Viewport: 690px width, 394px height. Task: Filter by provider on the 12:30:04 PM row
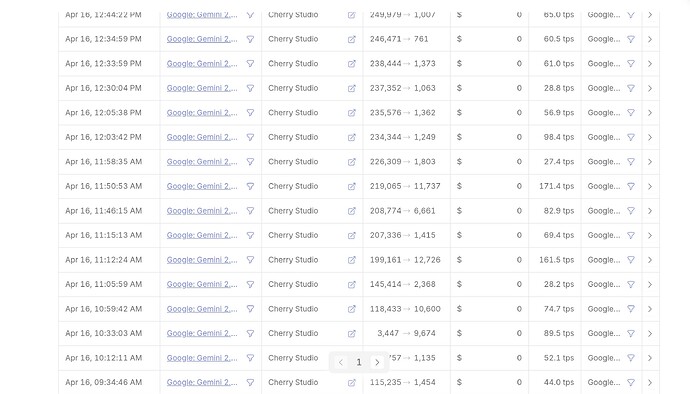coord(631,88)
